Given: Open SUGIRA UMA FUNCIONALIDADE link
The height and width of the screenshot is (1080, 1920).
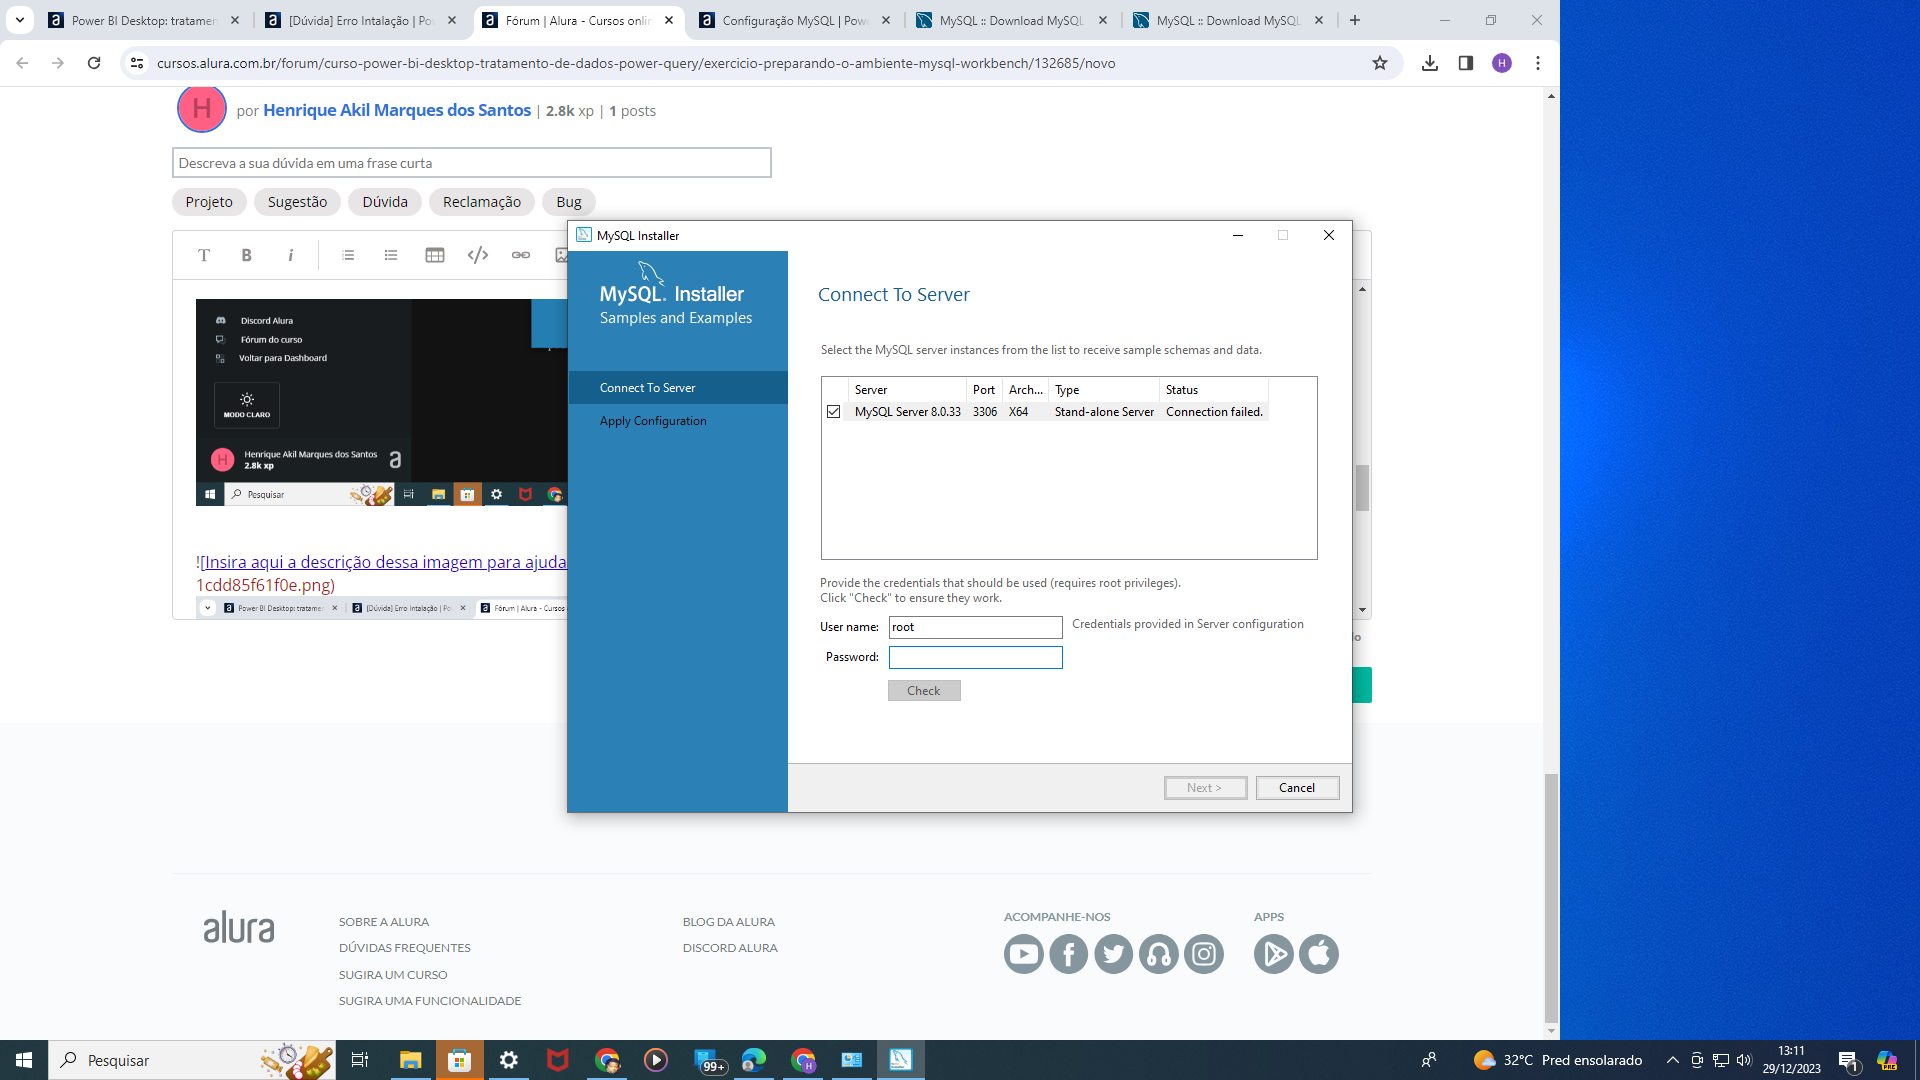Looking at the screenshot, I should pyautogui.click(x=430, y=1001).
